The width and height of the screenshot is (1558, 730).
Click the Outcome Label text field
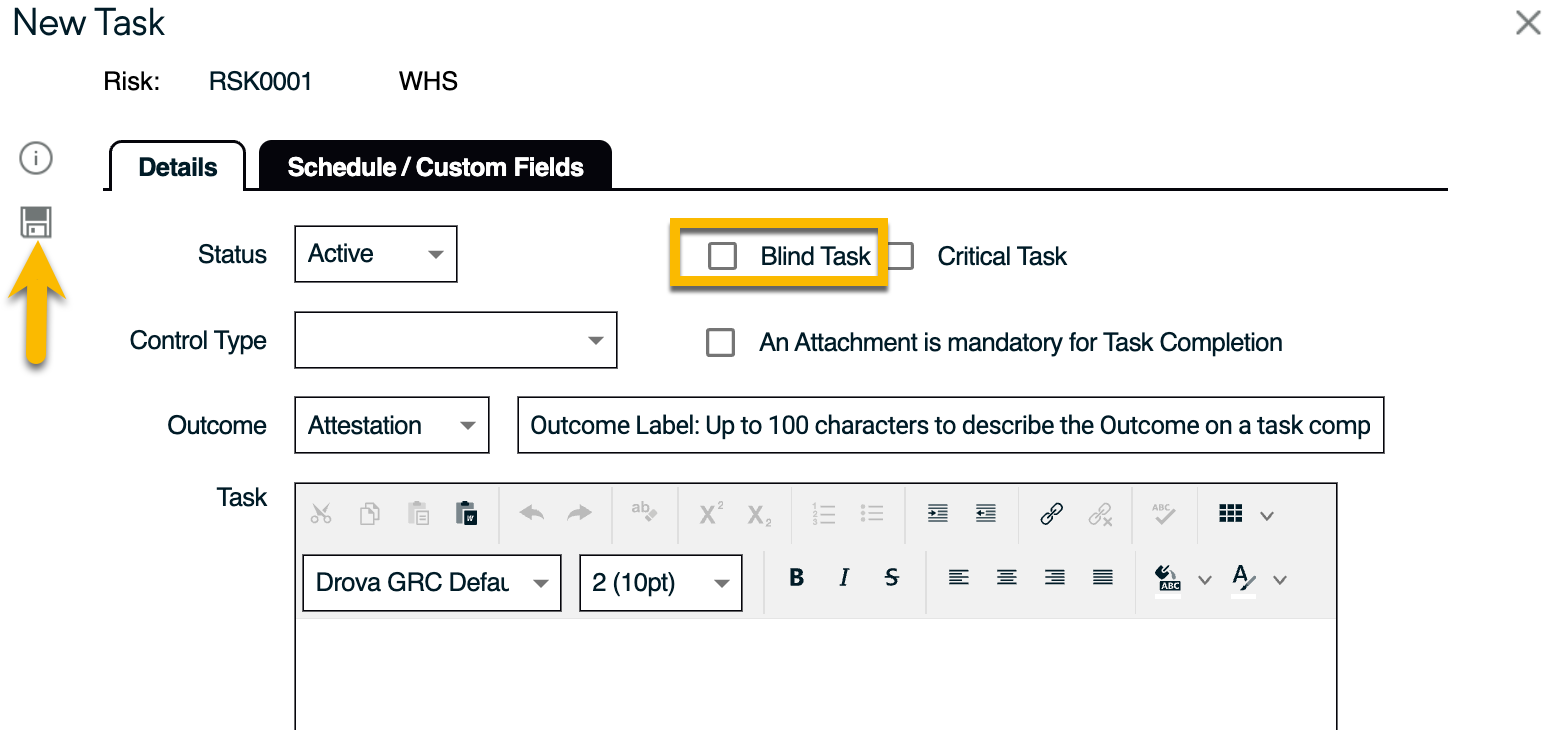tap(949, 425)
